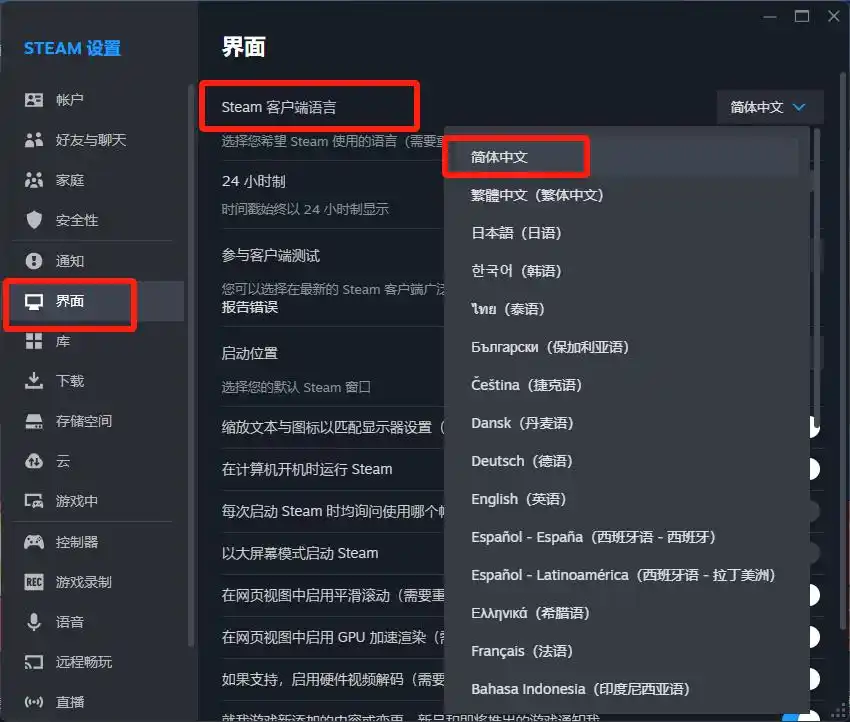Open the 存储空间 storage drive icon
This screenshot has height=722, width=850.
point(34,421)
